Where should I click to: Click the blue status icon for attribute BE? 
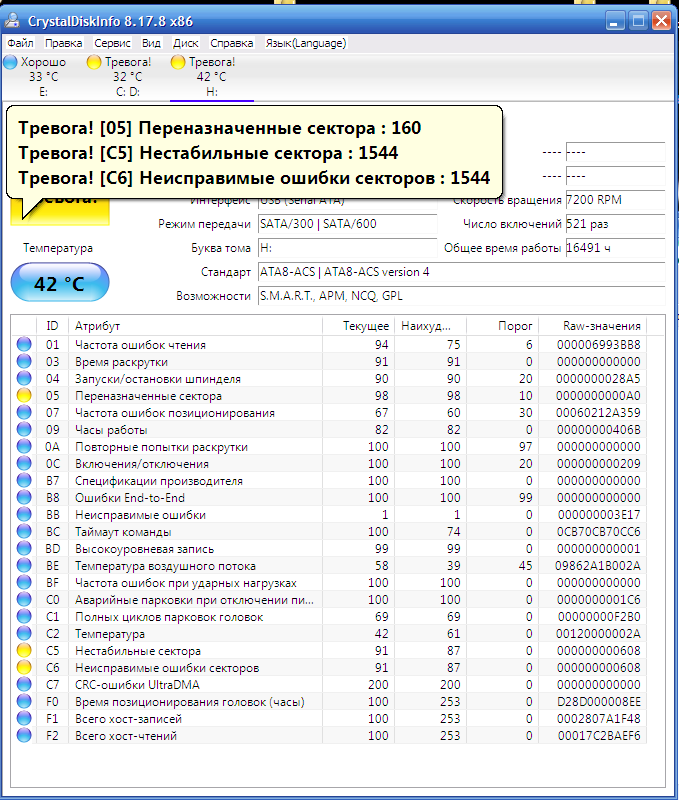(x=24, y=565)
